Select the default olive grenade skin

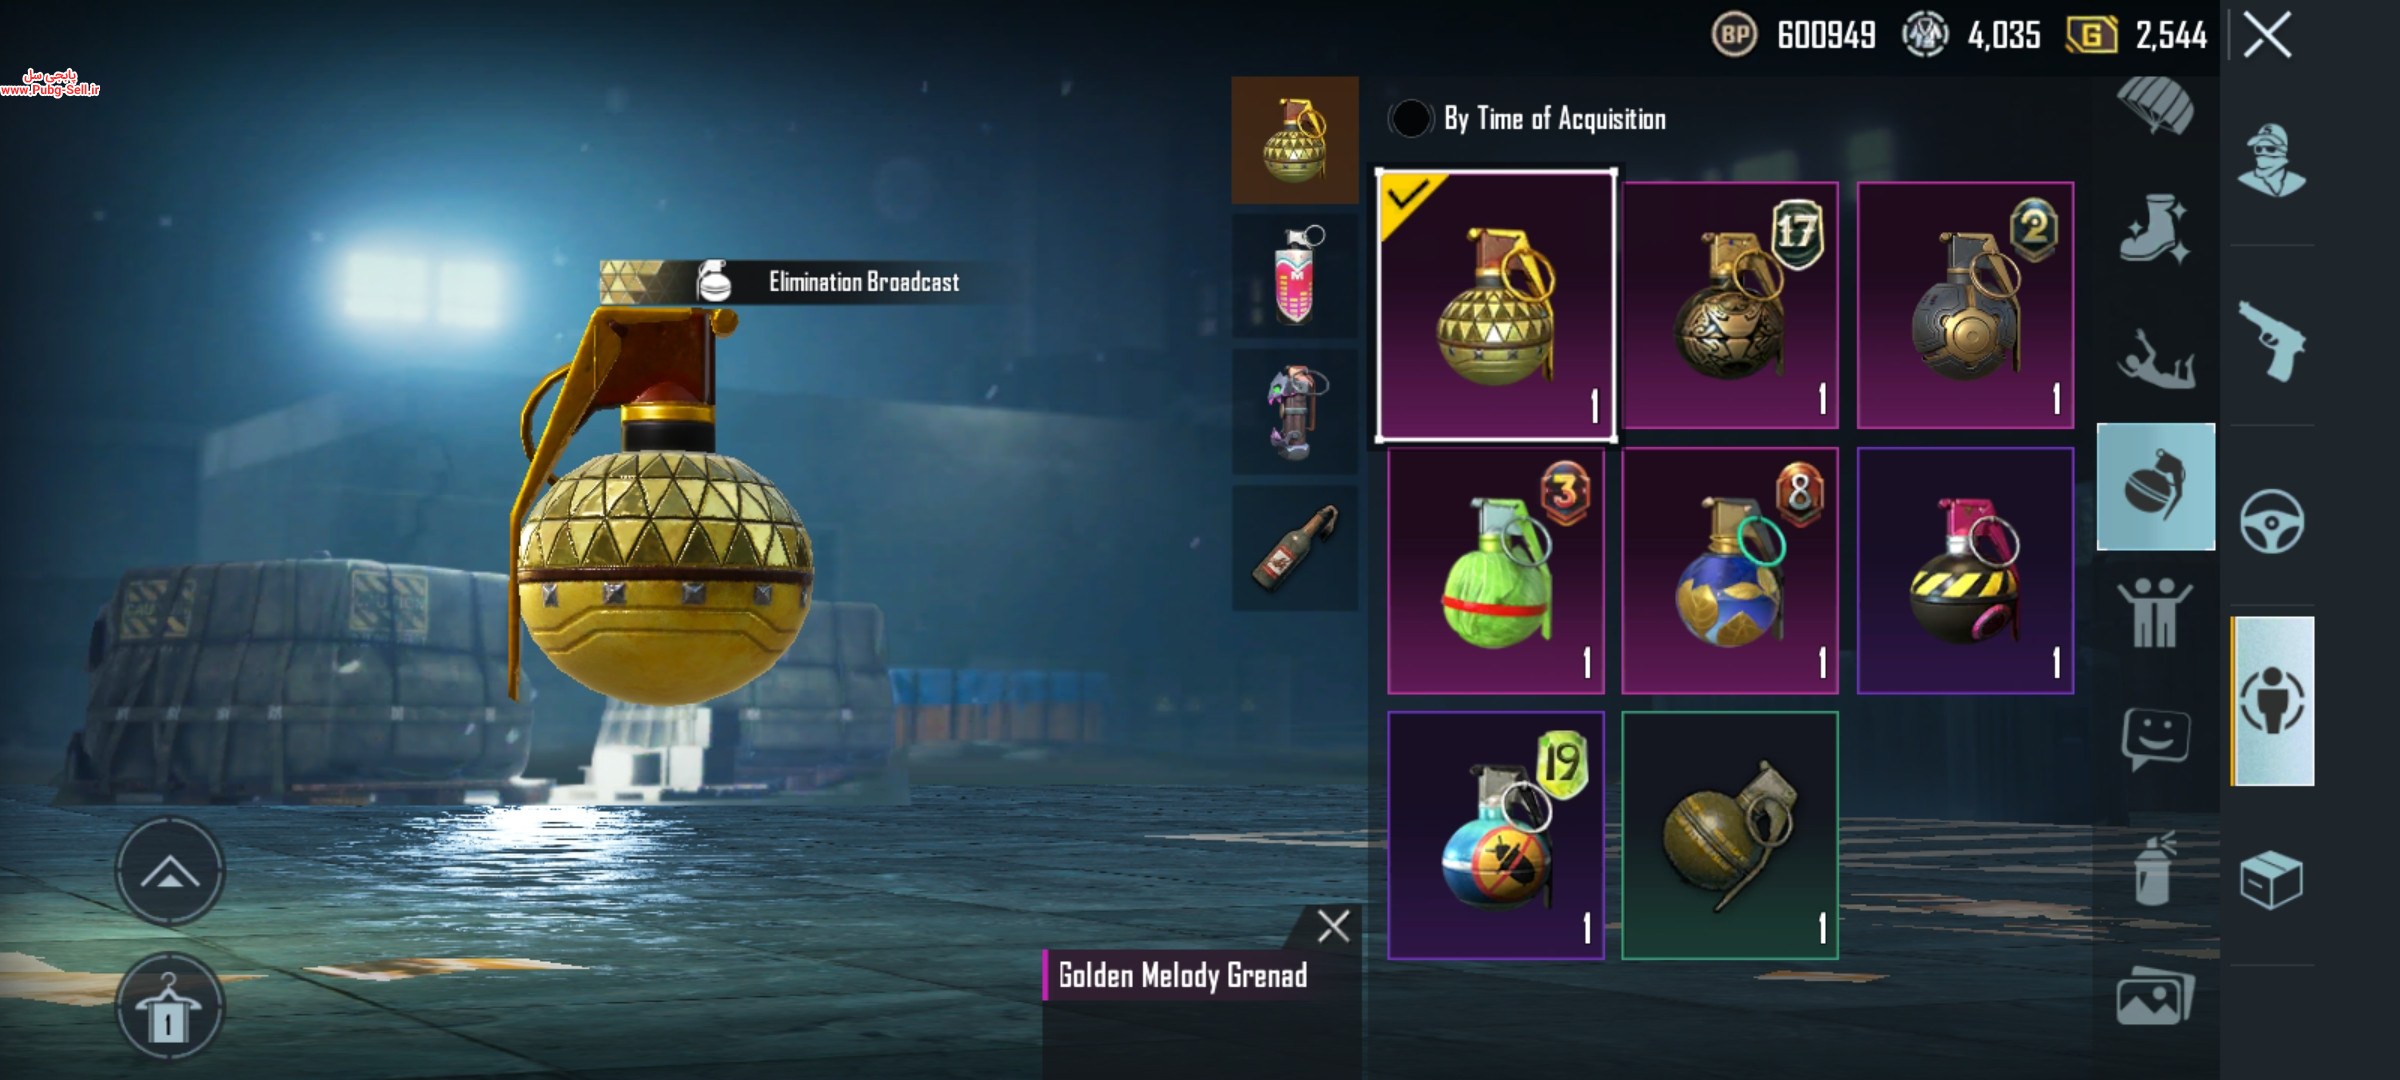(1730, 835)
